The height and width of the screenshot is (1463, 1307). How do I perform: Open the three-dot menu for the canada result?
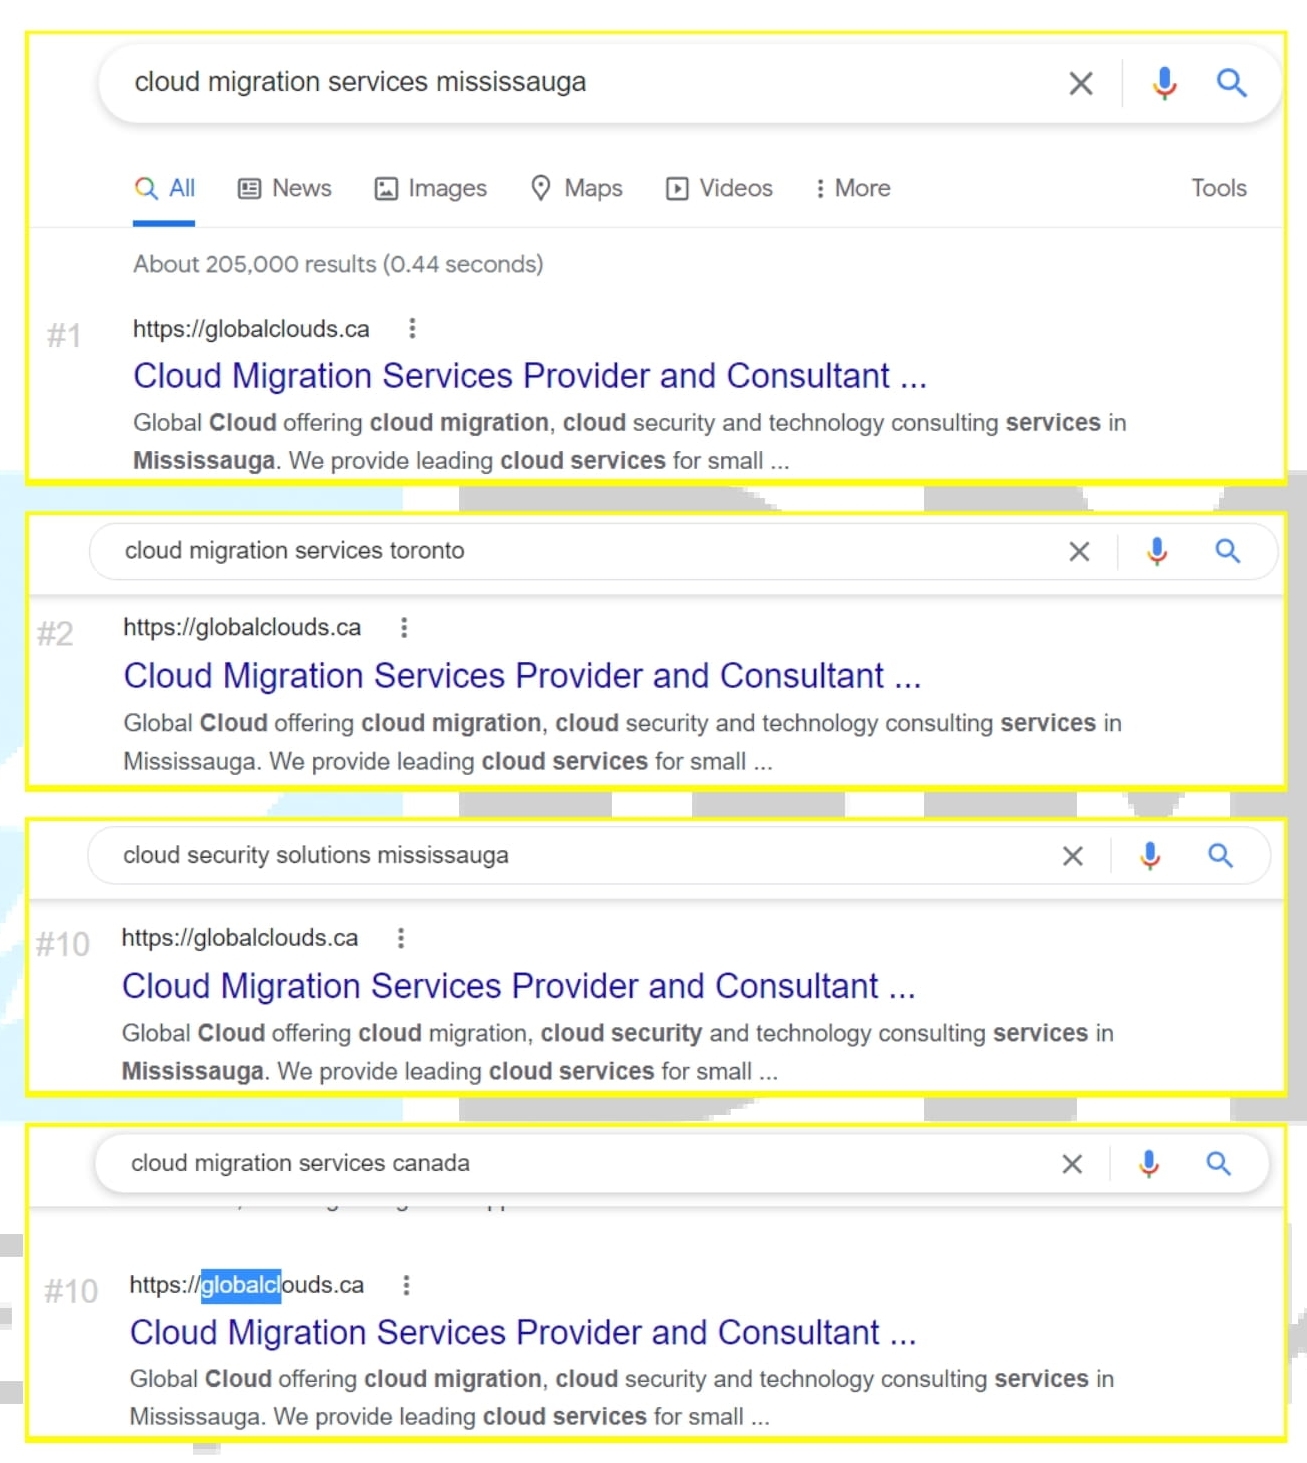click(406, 1285)
